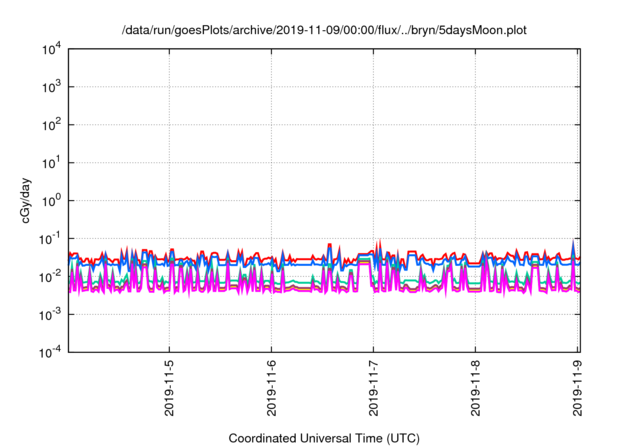Click the 2019-11-05 date tick label
Viewport: 640px width, 448px height.
coord(170,390)
